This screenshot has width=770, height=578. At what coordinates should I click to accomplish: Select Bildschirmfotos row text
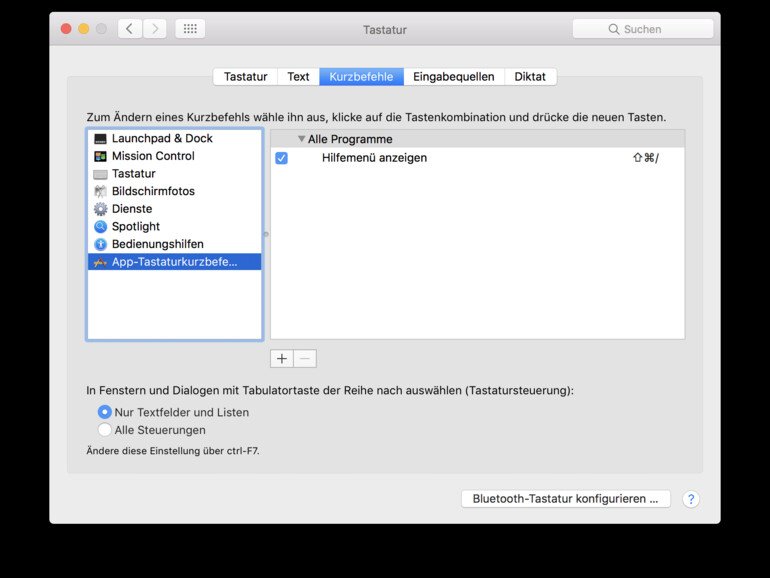pos(153,191)
